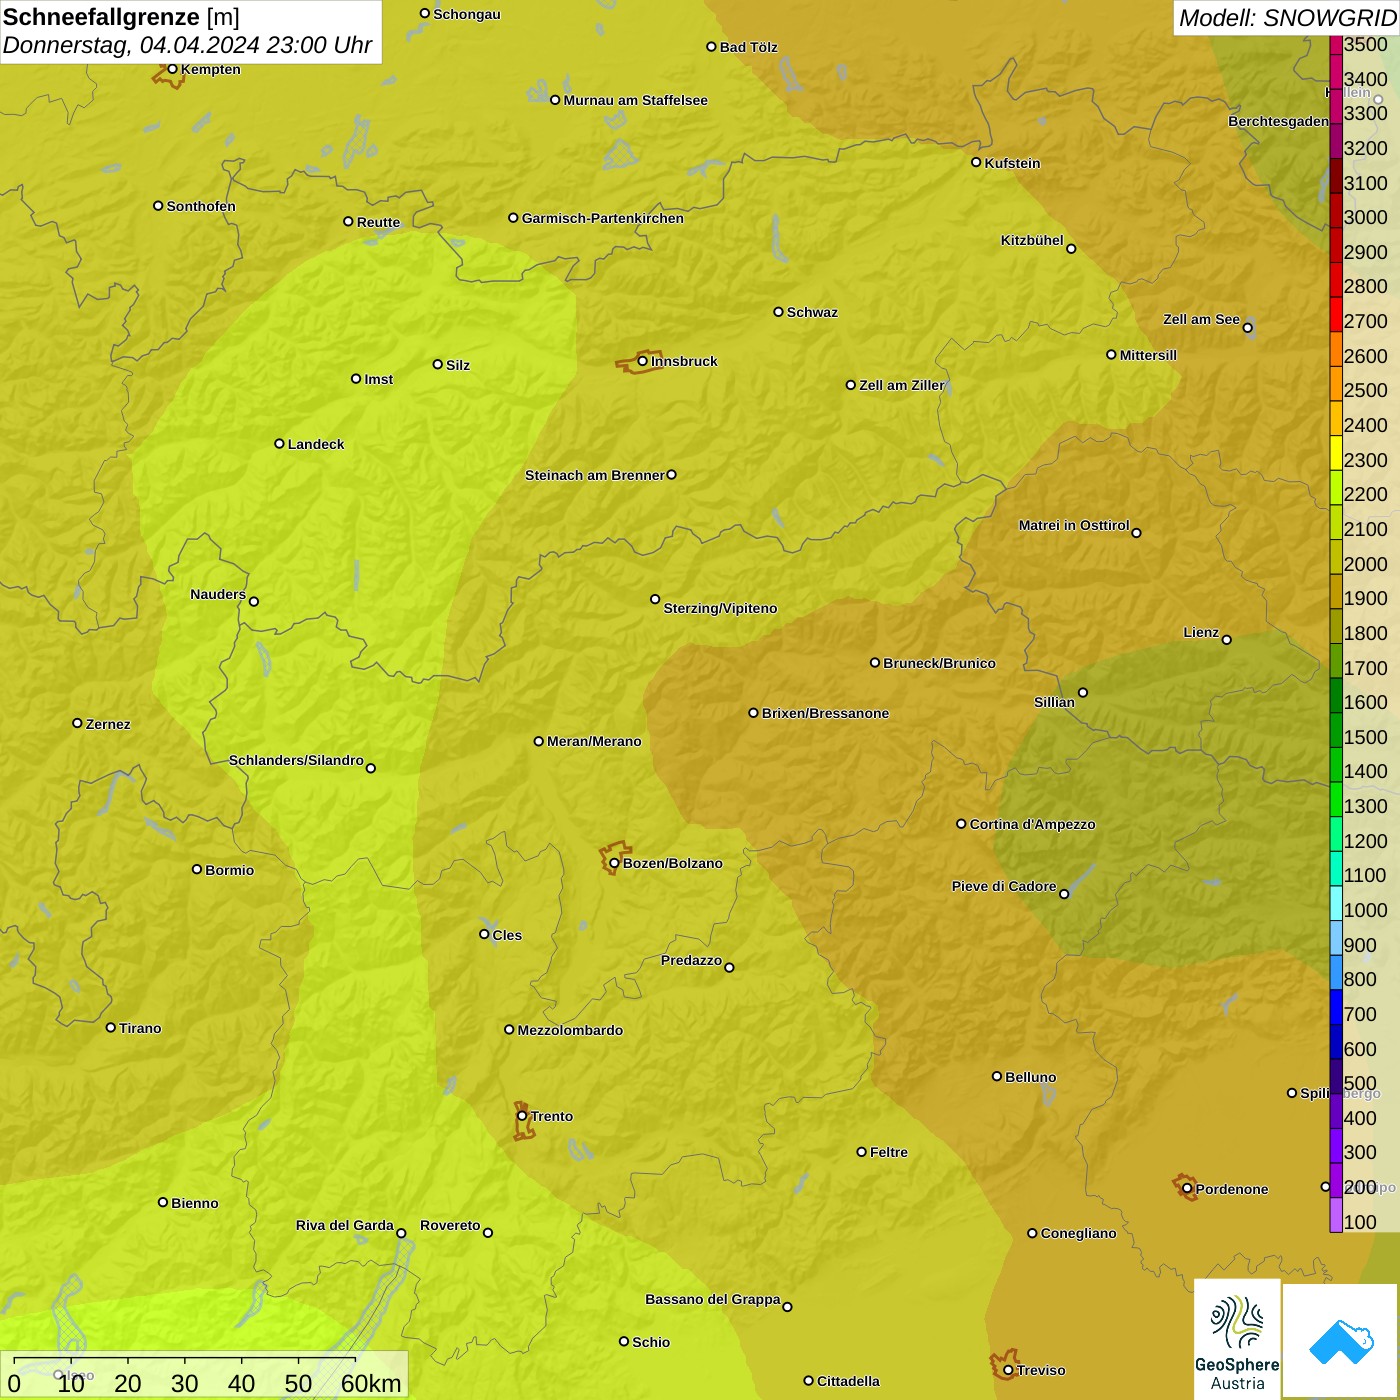Select the 1700 m legend color swatch
The width and height of the screenshot is (1400, 1400).
coord(1336,661)
